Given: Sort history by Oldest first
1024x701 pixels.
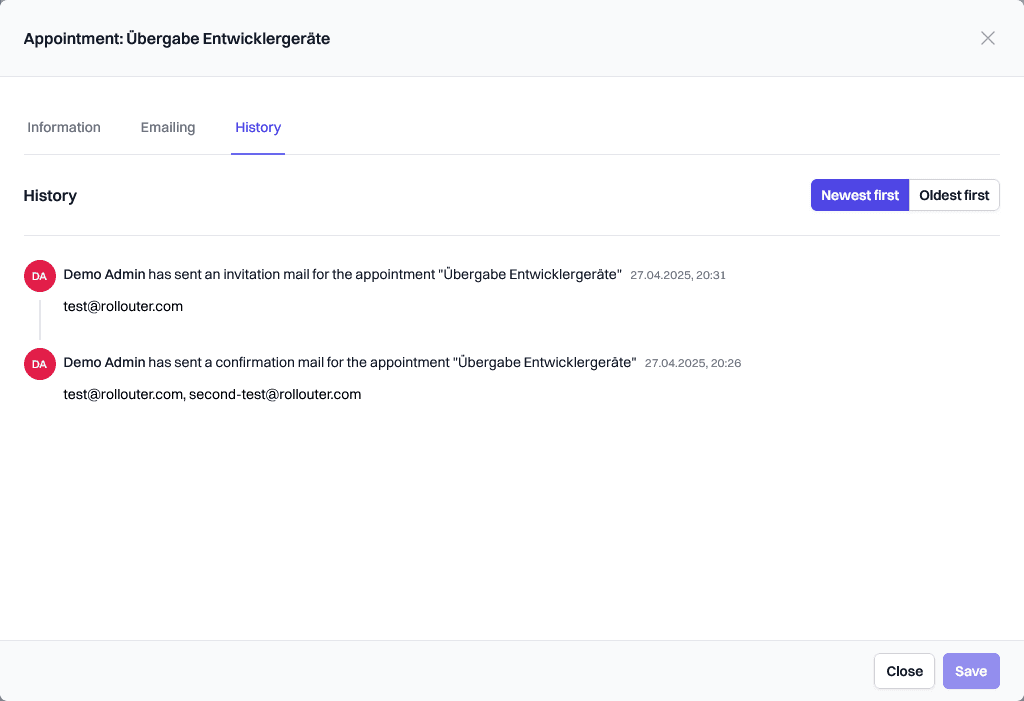Looking at the screenshot, I should pos(954,196).
